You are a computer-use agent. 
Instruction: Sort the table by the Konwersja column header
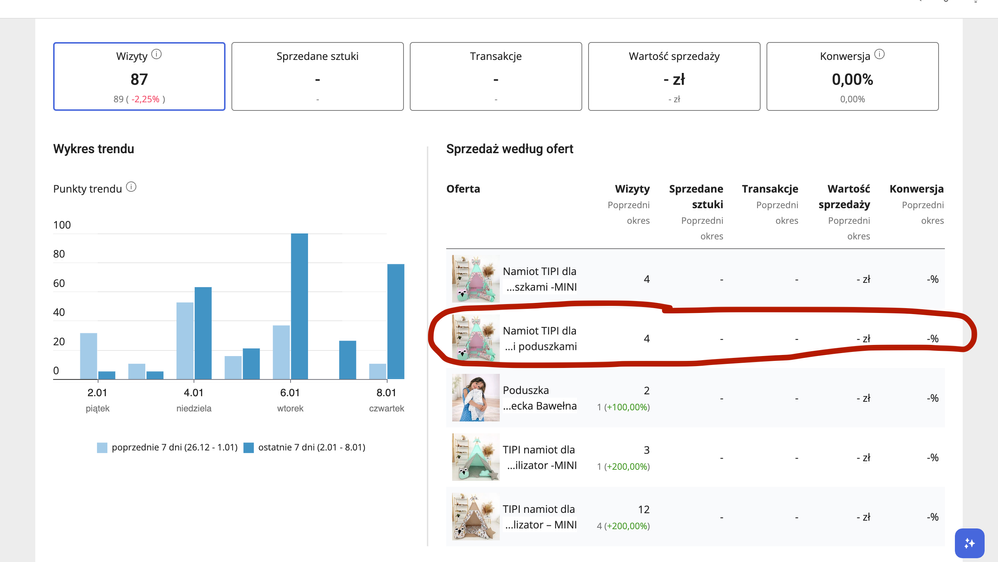click(916, 189)
